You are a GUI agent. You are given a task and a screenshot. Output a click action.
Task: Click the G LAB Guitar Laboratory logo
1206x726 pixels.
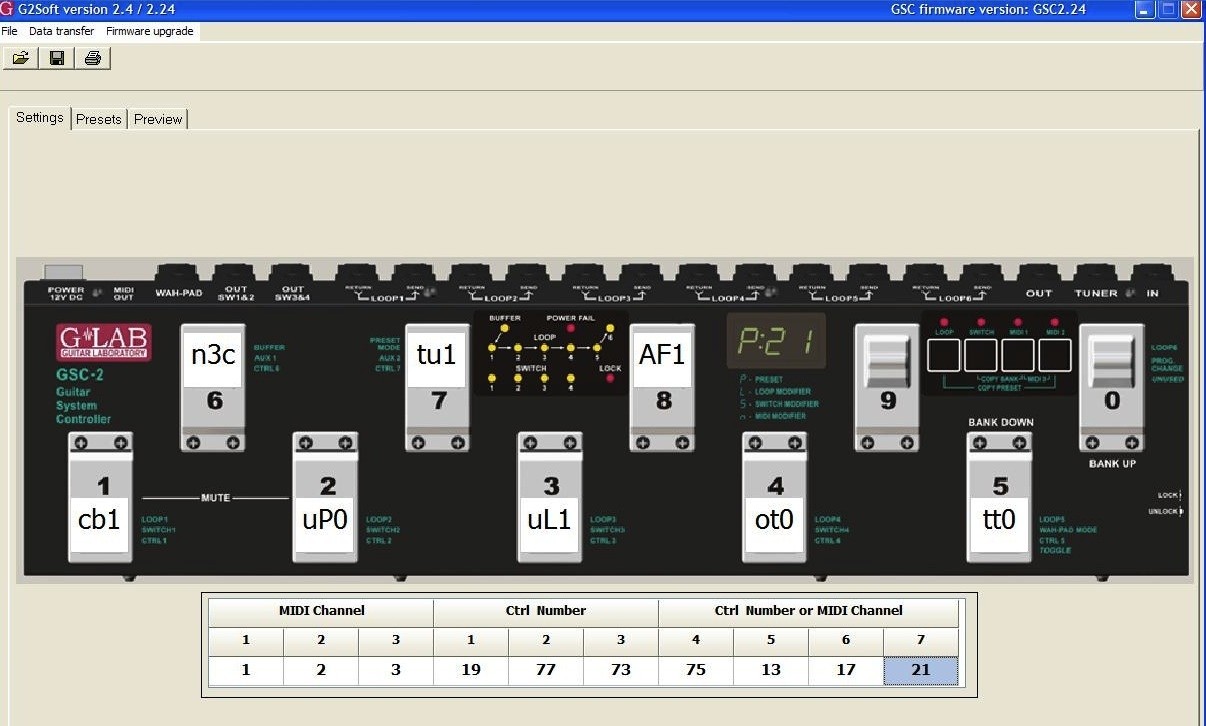pos(104,342)
